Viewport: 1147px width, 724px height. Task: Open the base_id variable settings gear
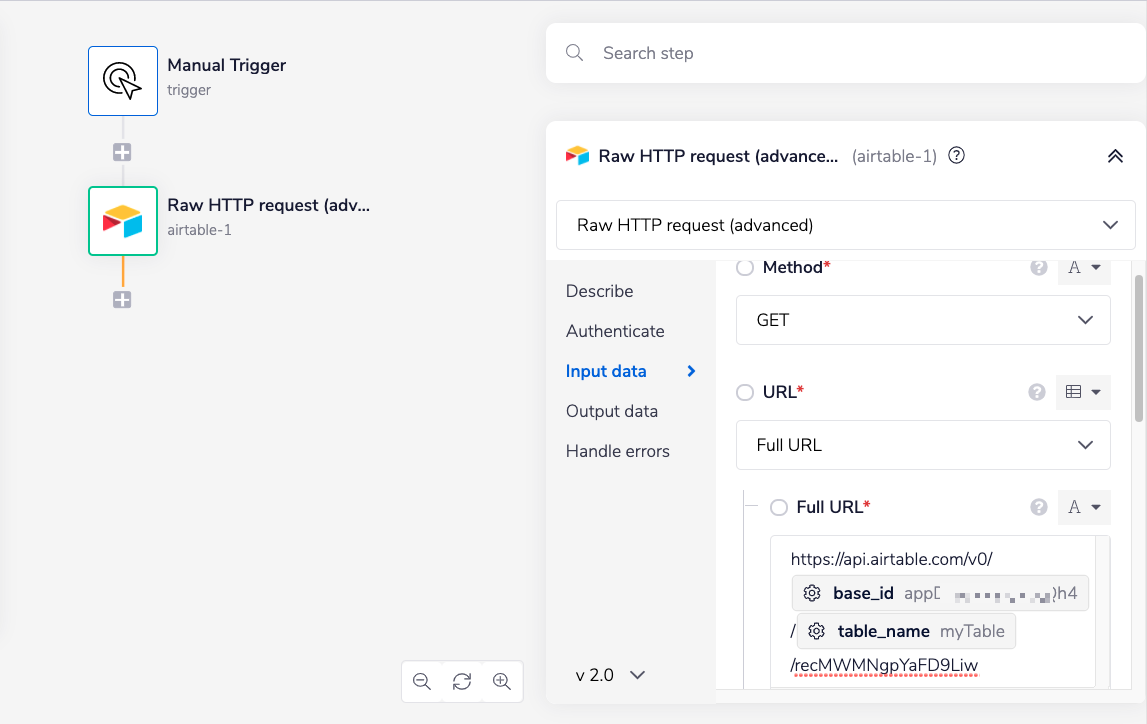813,593
